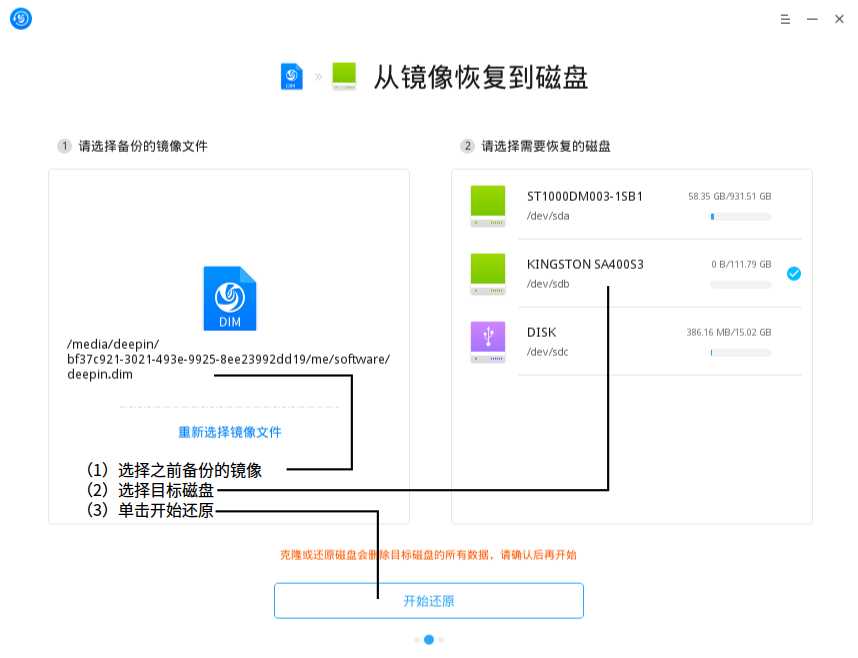Deselect the blue checkmark on KINGSTON SA400S3
This screenshot has height=658, width=858.
[x=793, y=273]
